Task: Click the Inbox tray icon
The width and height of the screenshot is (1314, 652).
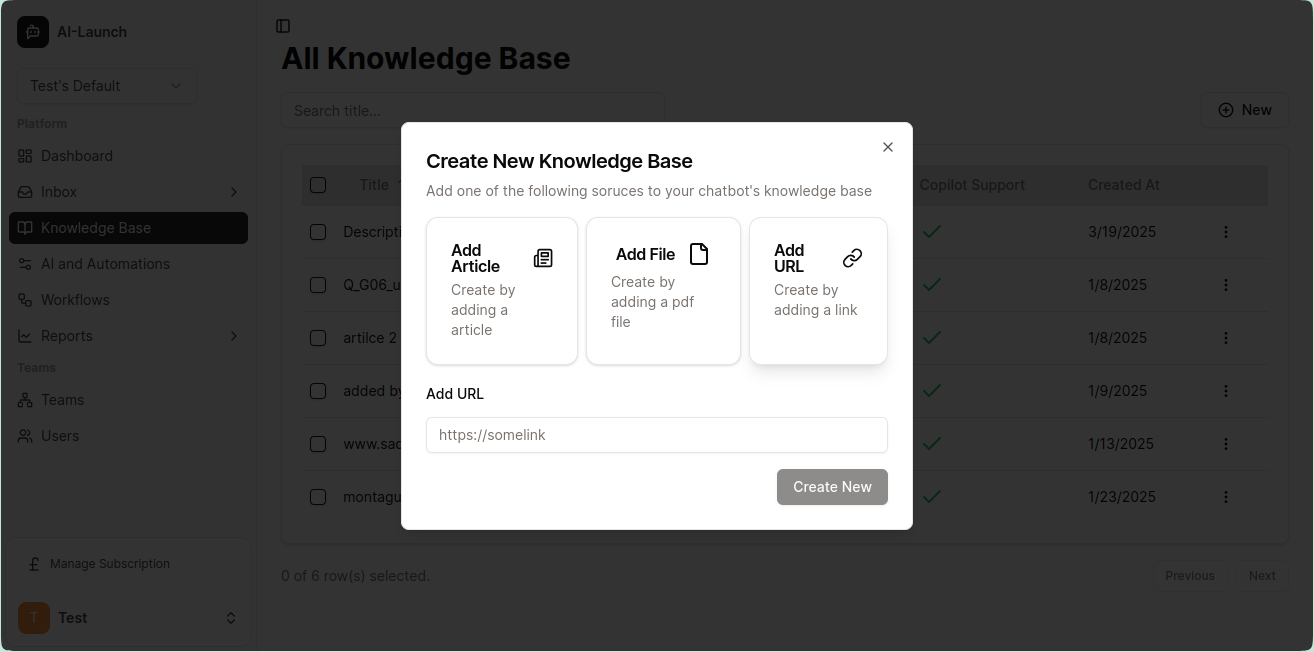Action: click(25, 192)
